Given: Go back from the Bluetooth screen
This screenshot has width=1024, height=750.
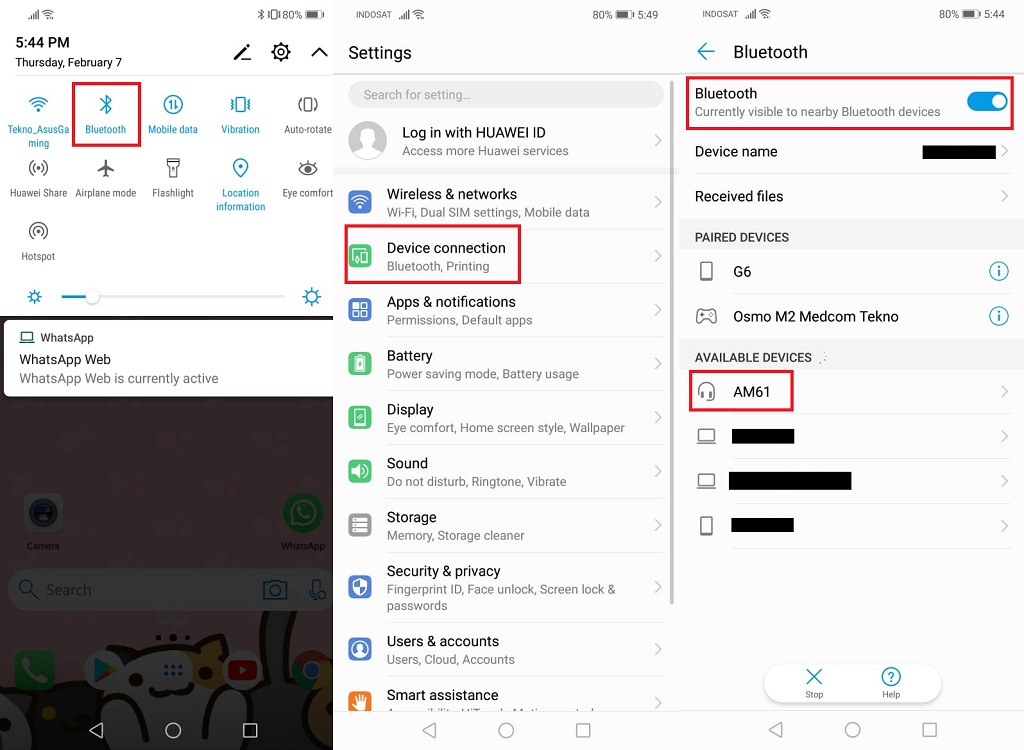Looking at the screenshot, I should coord(706,52).
